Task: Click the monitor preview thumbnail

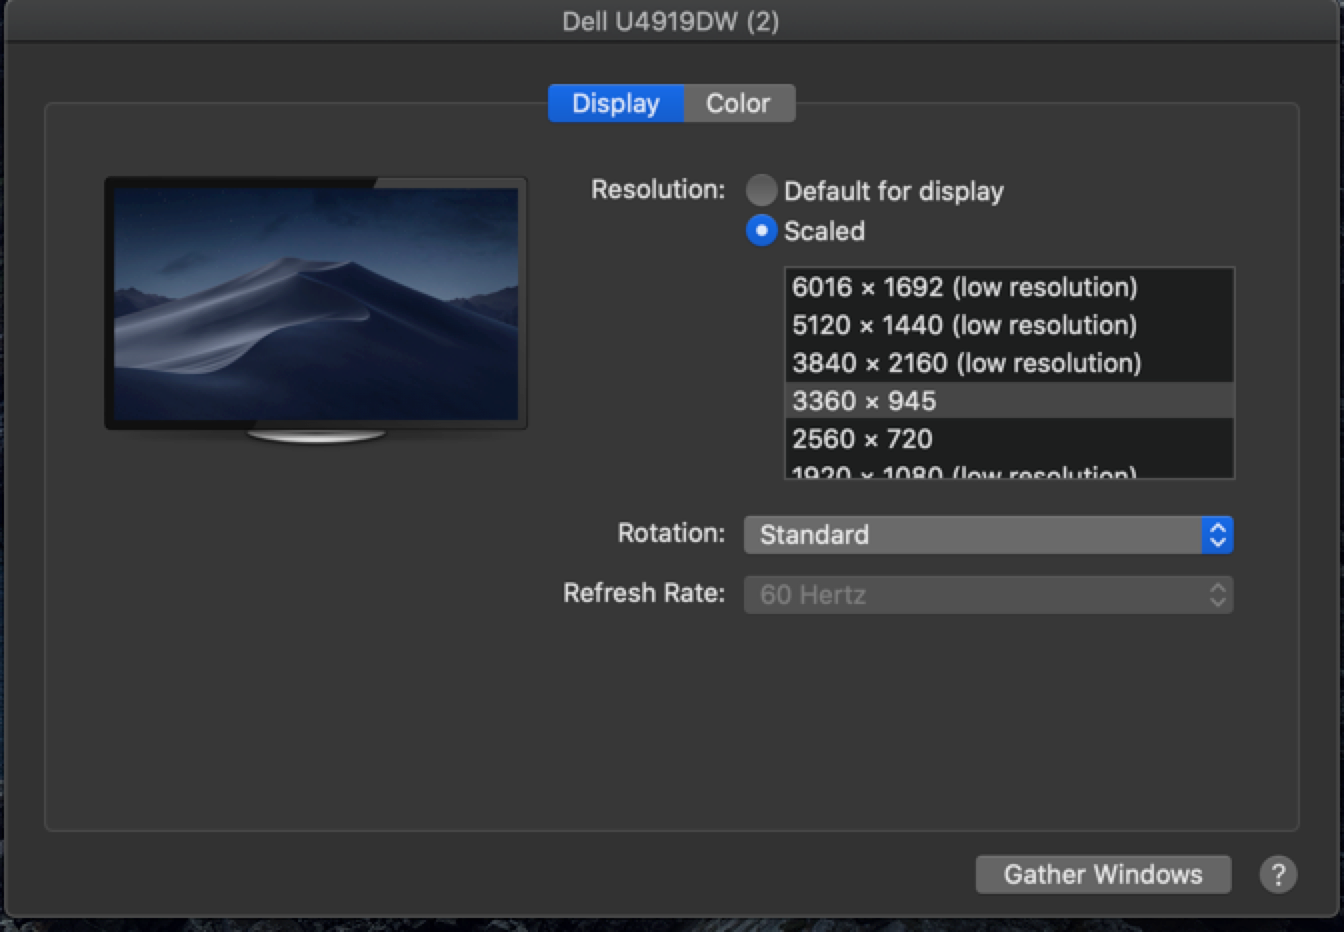Action: (x=316, y=310)
